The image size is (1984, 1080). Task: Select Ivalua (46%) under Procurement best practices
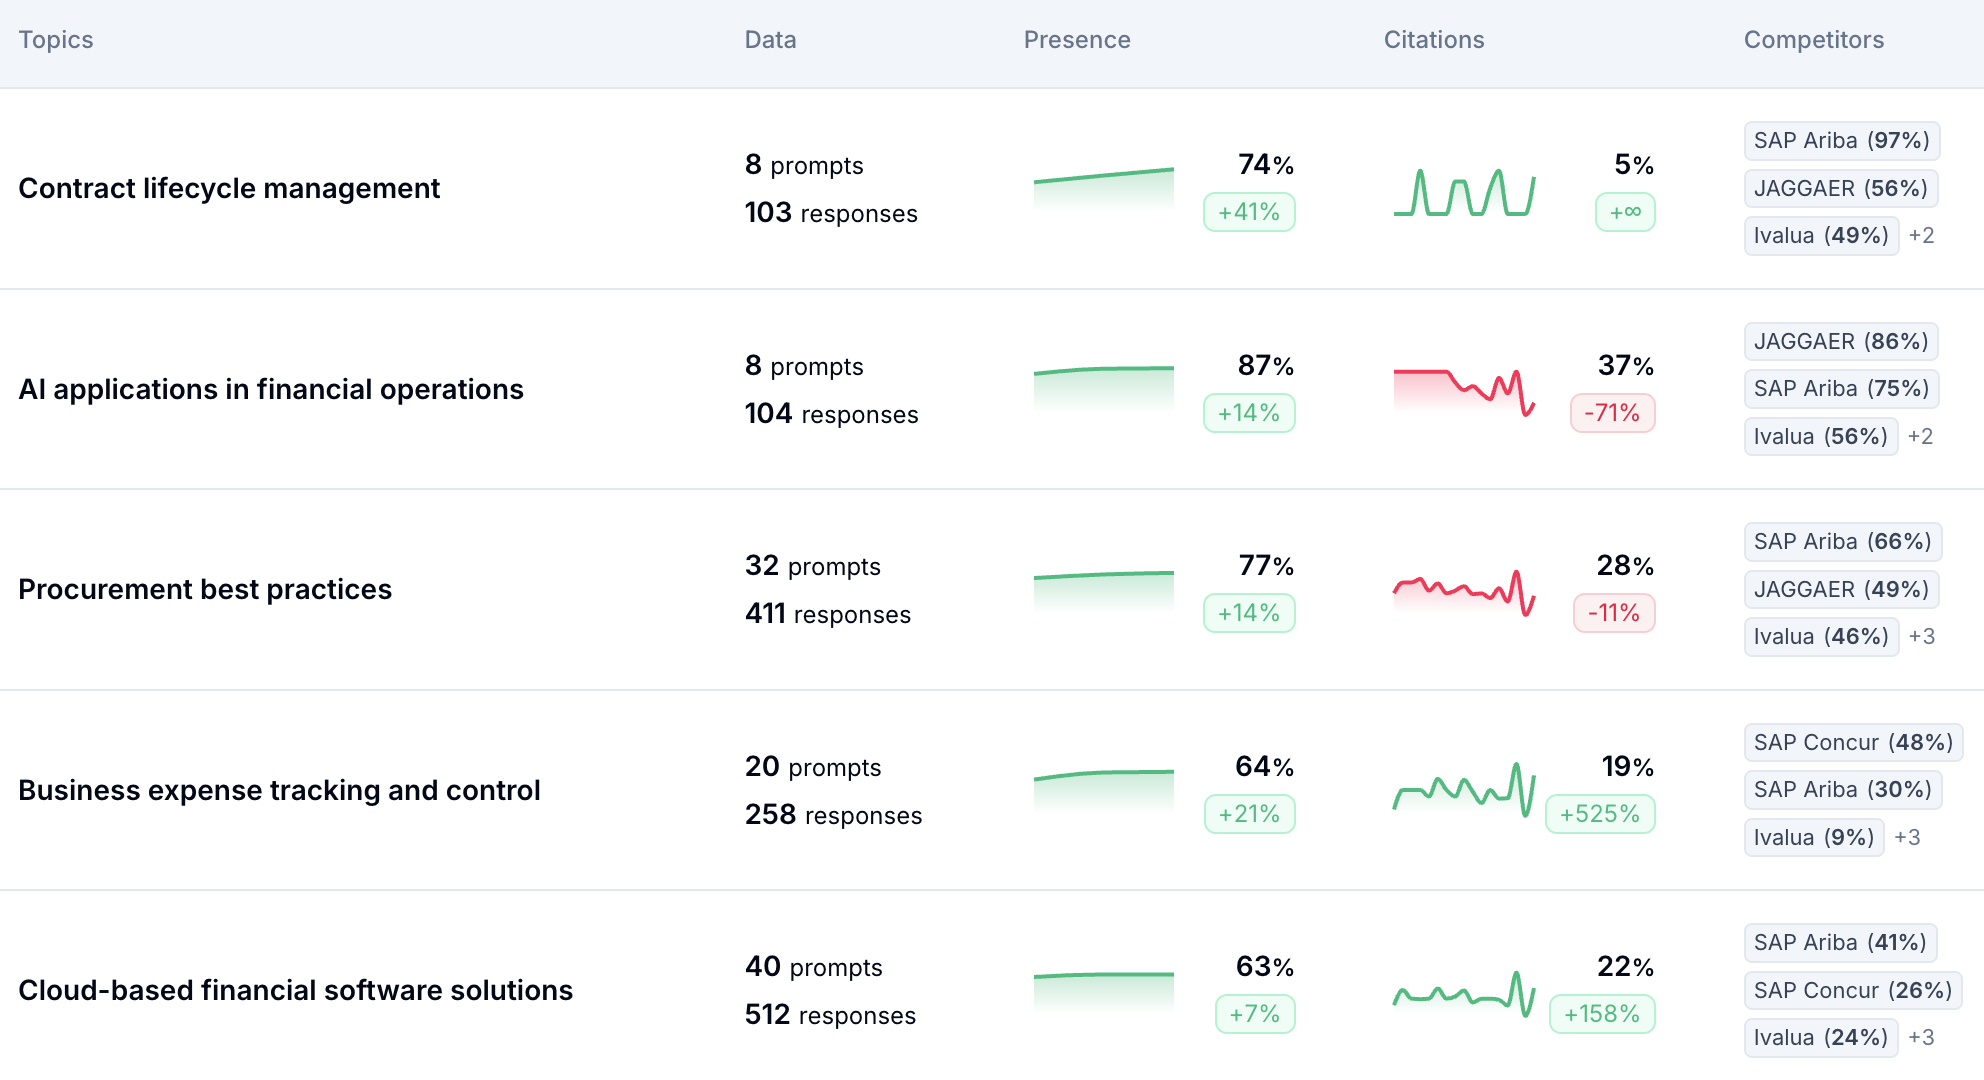coord(1821,637)
